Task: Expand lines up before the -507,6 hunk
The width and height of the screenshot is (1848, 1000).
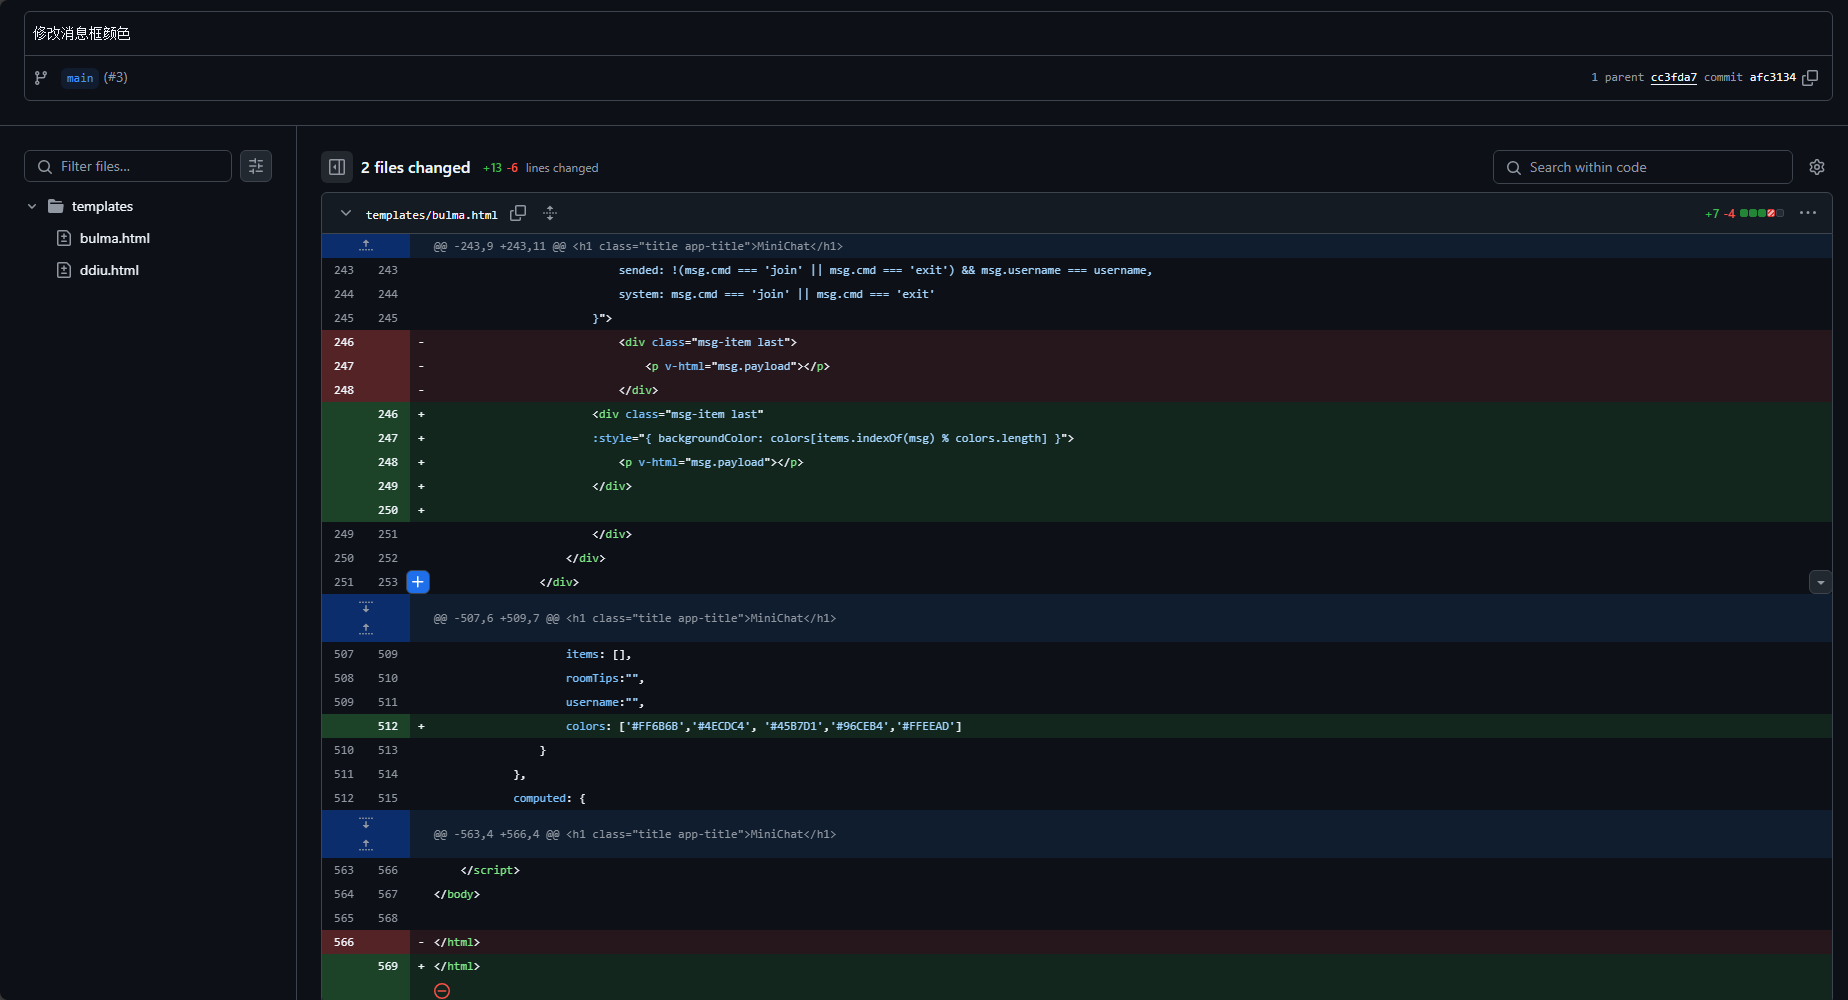Action: coord(366,629)
